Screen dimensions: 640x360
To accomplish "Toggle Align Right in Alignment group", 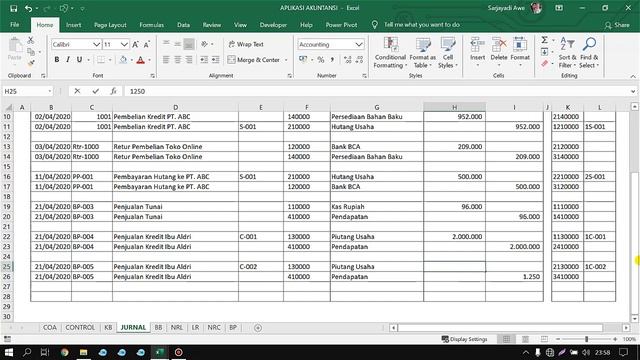I will point(189,60).
